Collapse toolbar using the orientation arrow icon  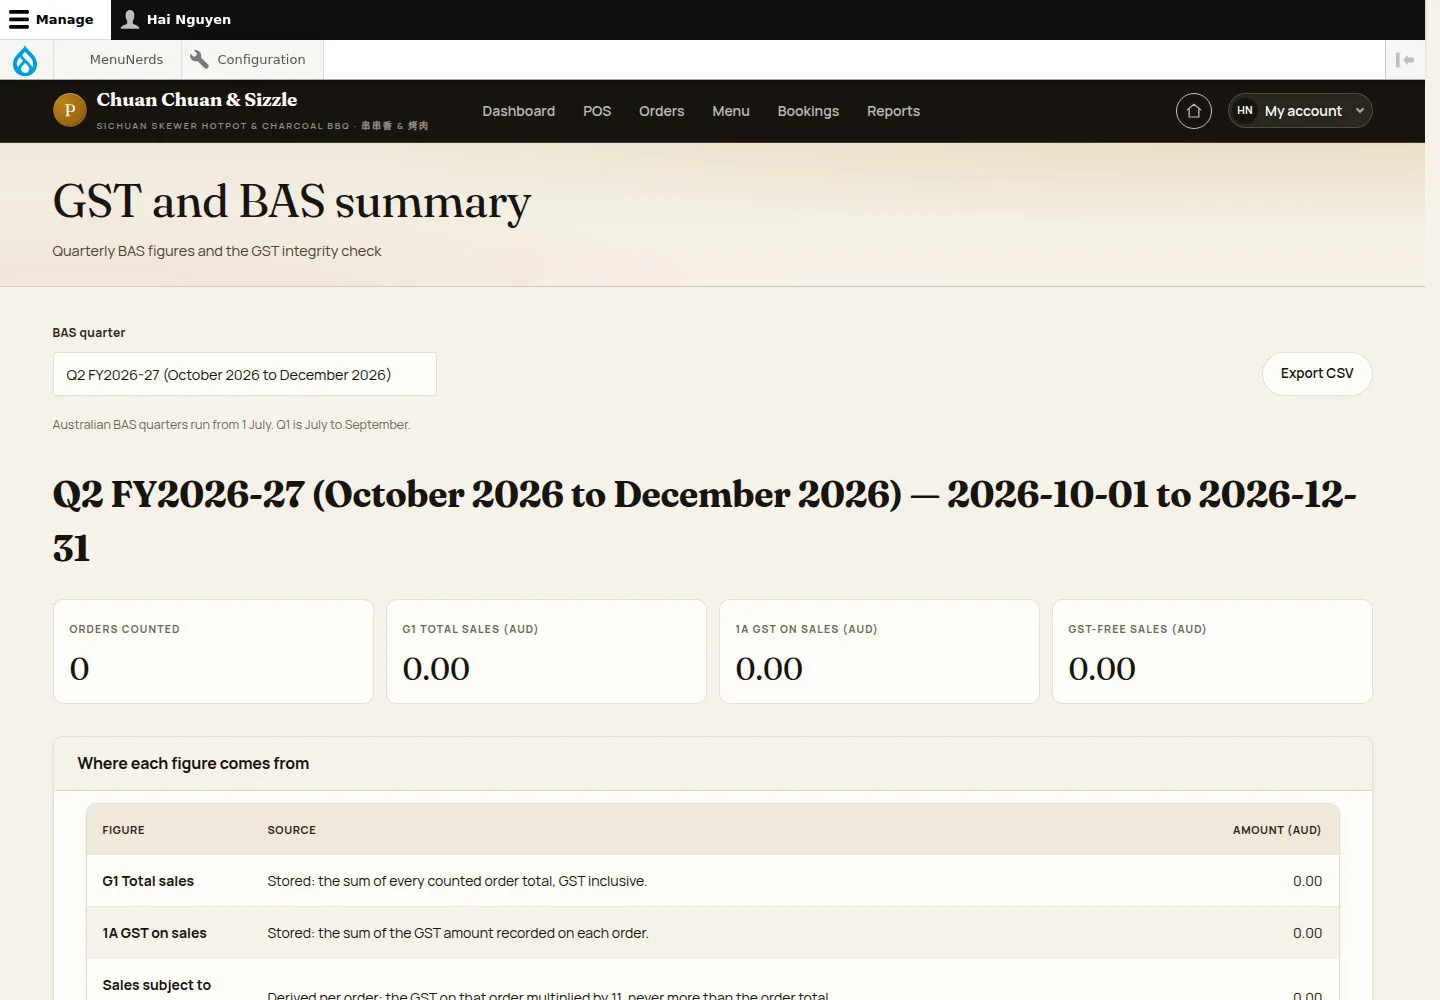1405,60
